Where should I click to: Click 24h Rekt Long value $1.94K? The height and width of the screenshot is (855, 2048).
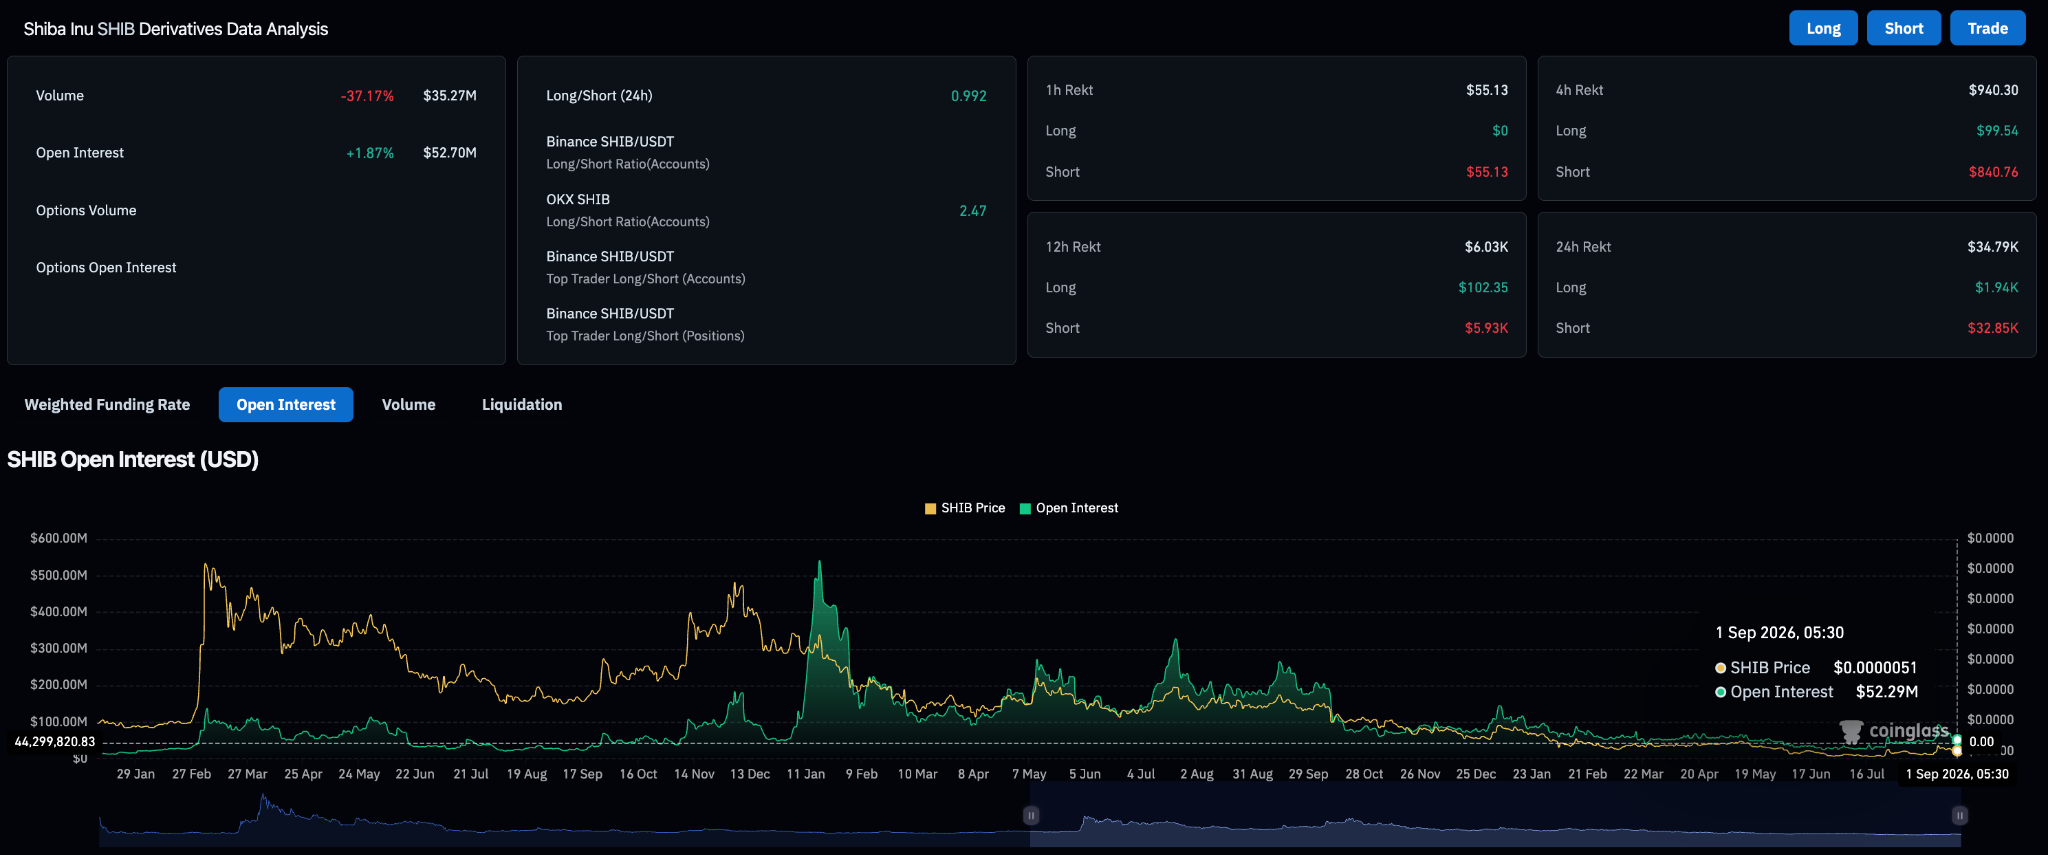pyautogui.click(x=1996, y=288)
